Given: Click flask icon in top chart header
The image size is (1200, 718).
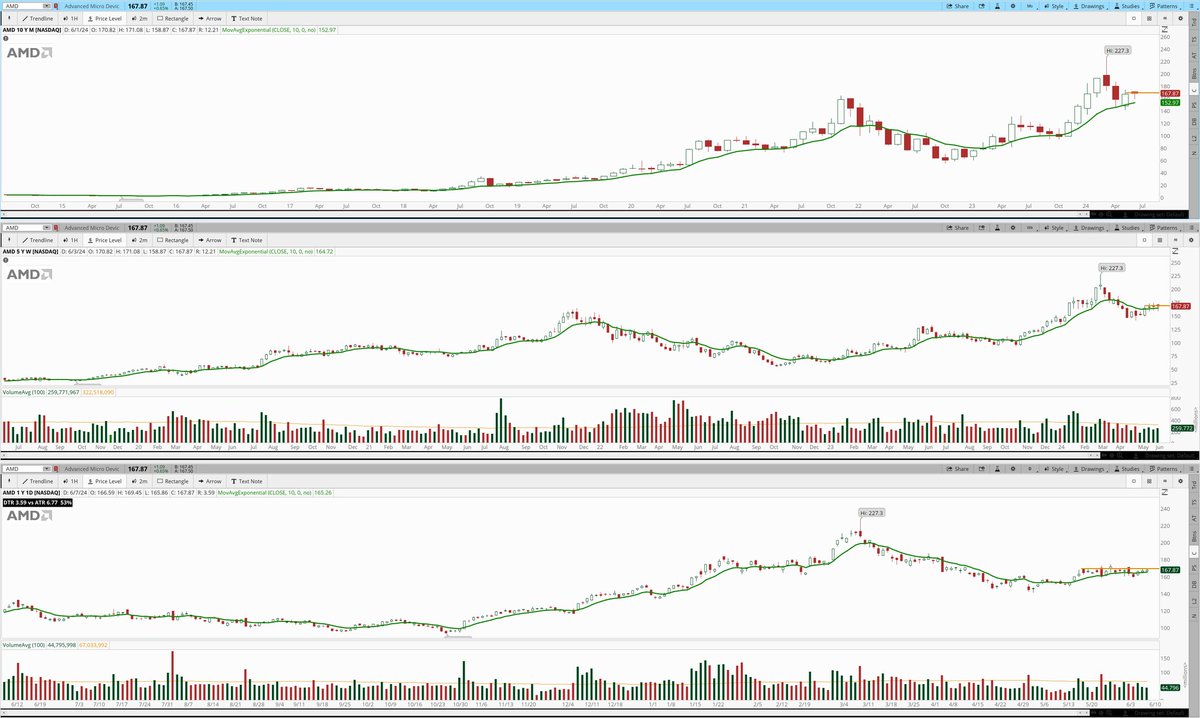Looking at the screenshot, I should click(997, 5).
